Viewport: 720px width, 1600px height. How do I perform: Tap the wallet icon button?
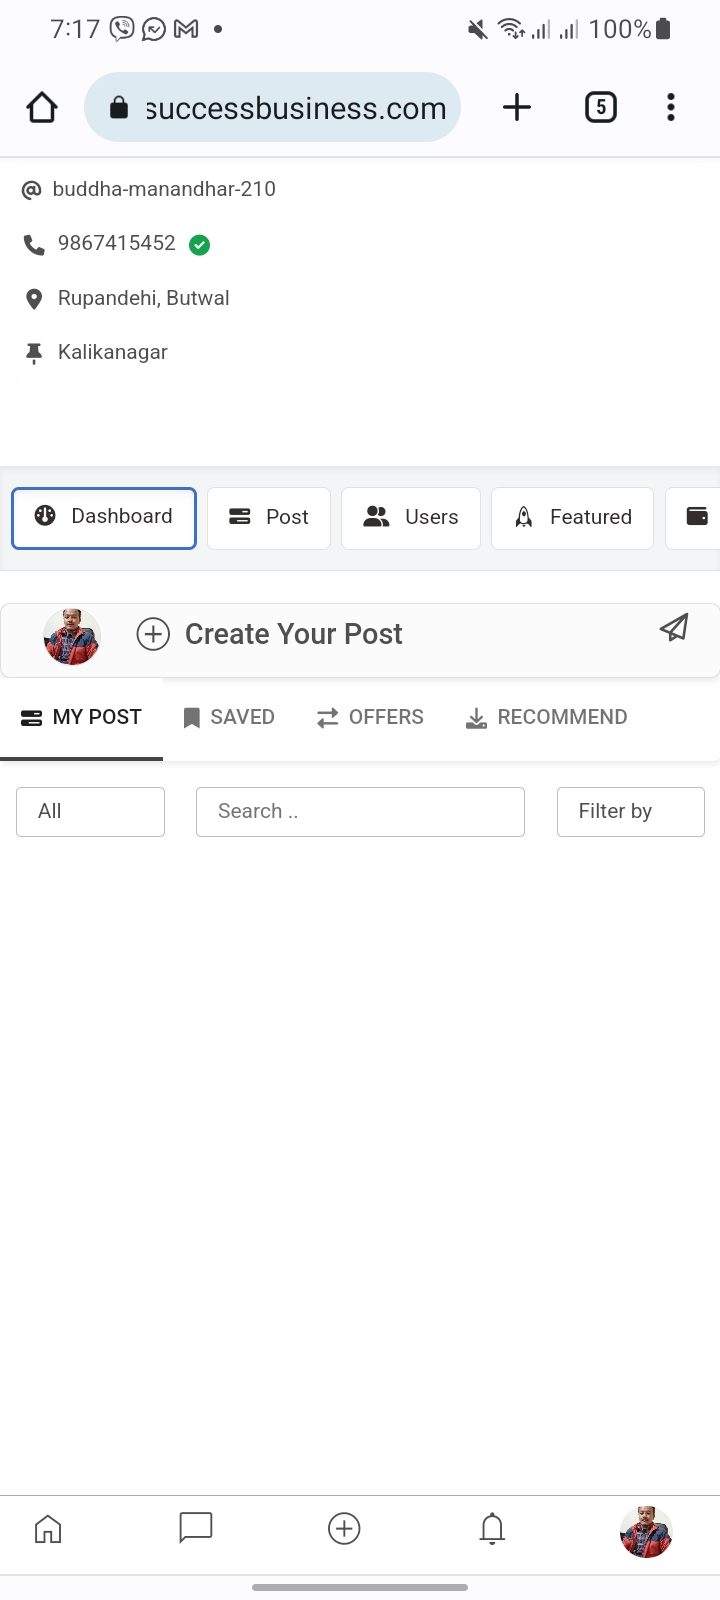(696, 517)
